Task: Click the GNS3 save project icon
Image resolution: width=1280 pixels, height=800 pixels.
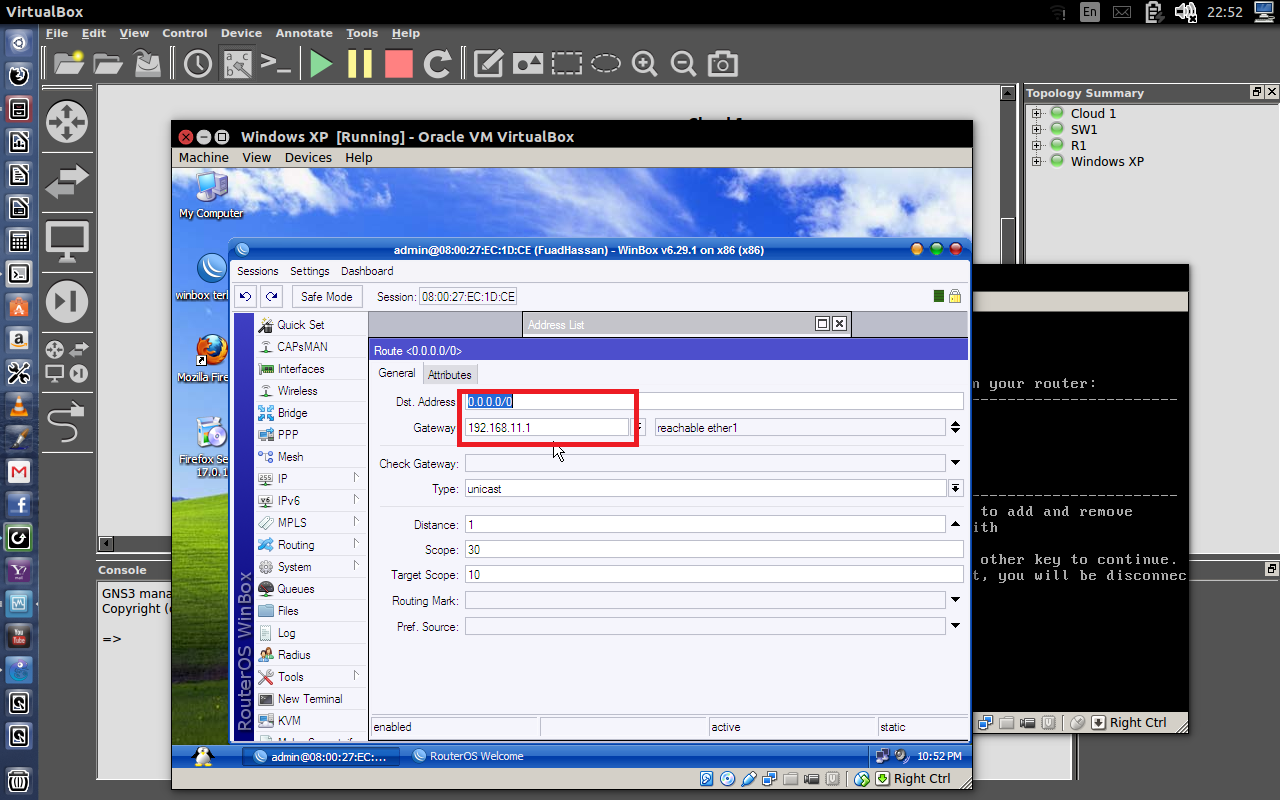Action: (147, 64)
